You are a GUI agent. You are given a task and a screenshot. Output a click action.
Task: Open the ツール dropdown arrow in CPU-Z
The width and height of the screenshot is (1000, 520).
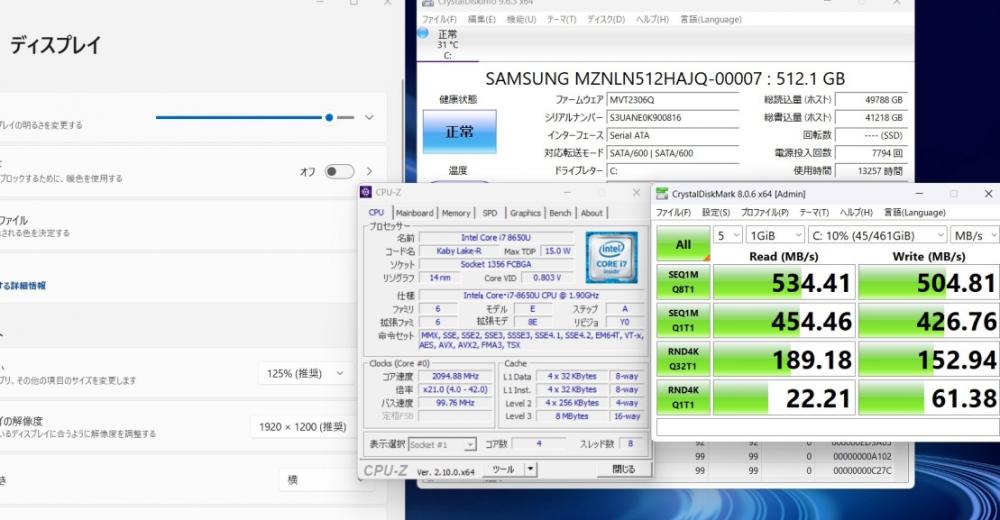[530, 470]
